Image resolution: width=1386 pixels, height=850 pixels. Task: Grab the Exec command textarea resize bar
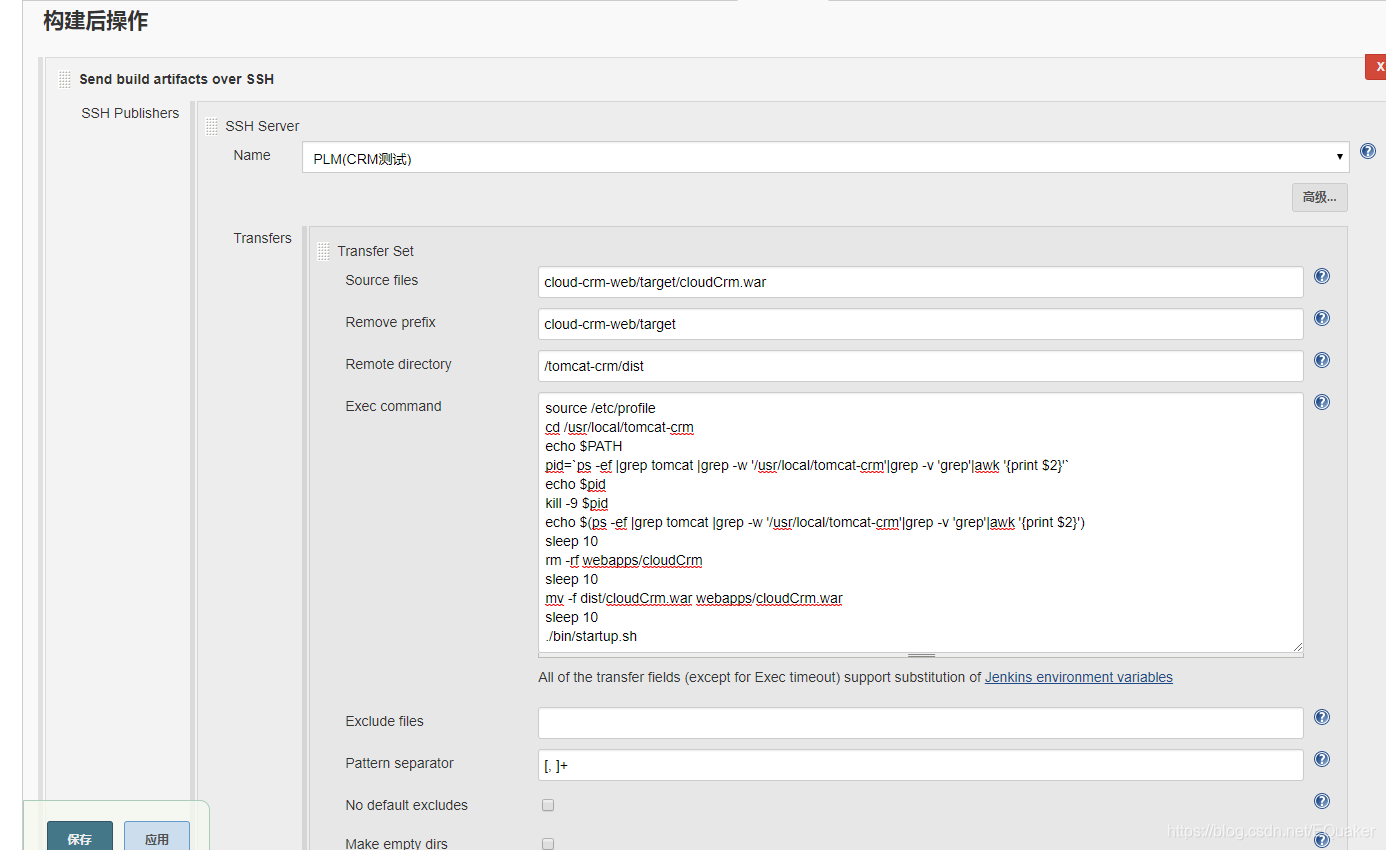[x=921, y=655]
